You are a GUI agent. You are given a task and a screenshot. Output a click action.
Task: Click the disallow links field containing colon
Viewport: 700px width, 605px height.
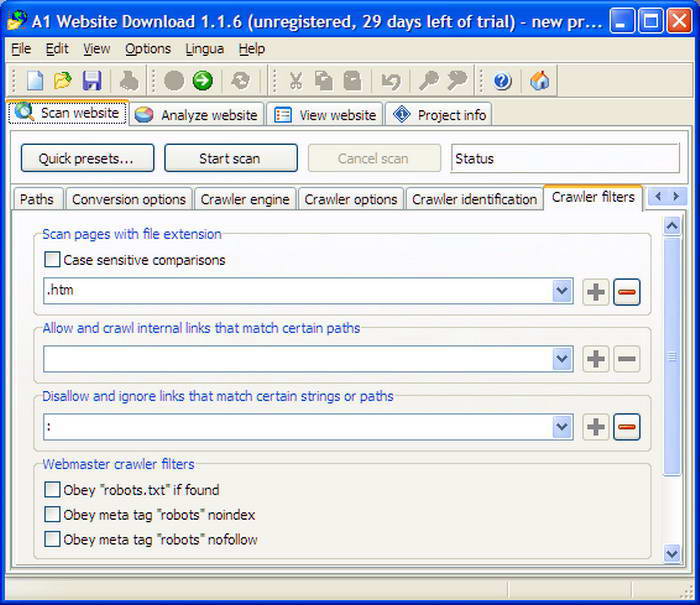[298, 427]
